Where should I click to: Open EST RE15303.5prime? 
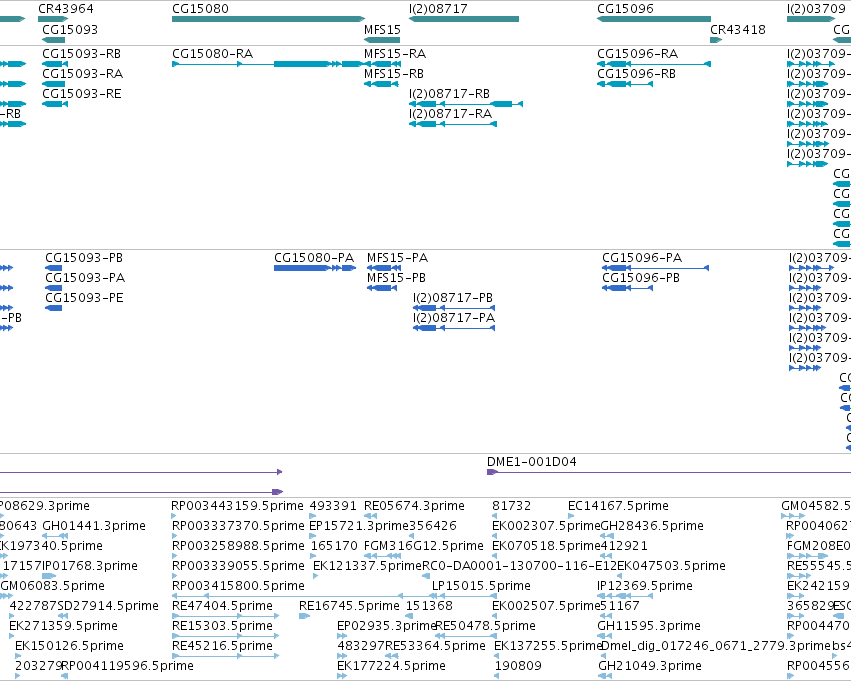222,626
